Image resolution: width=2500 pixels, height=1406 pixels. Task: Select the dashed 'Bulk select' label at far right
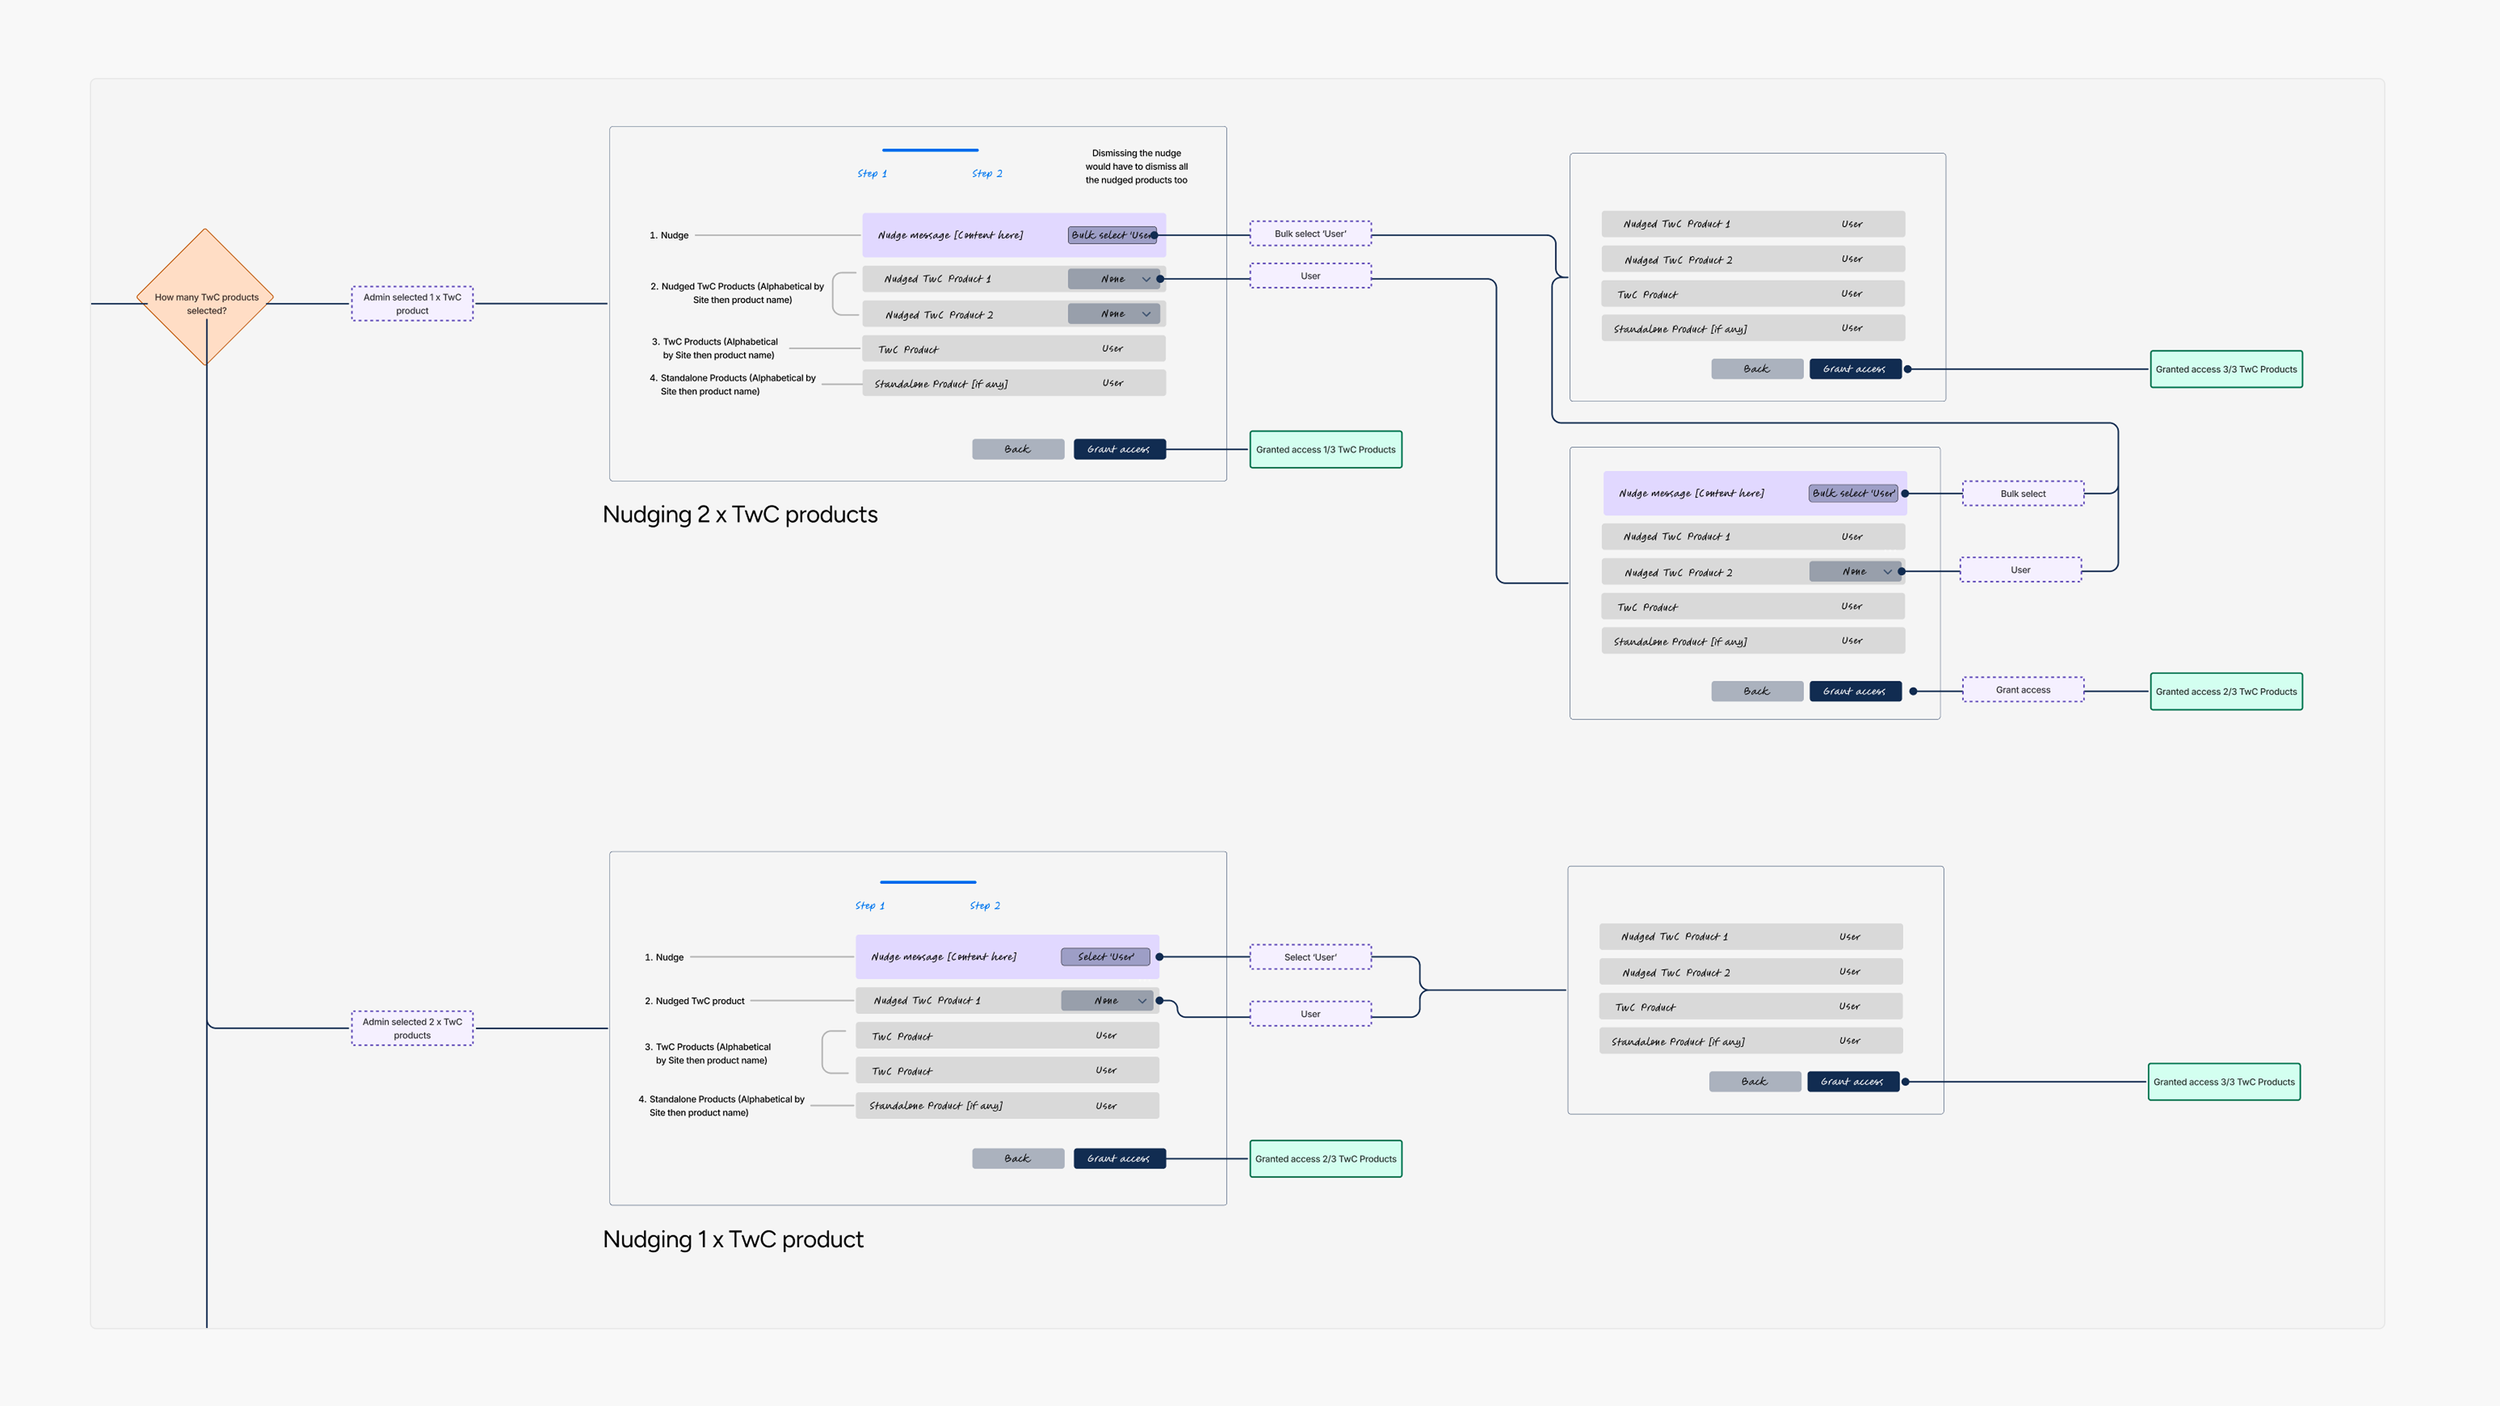[2022, 494]
